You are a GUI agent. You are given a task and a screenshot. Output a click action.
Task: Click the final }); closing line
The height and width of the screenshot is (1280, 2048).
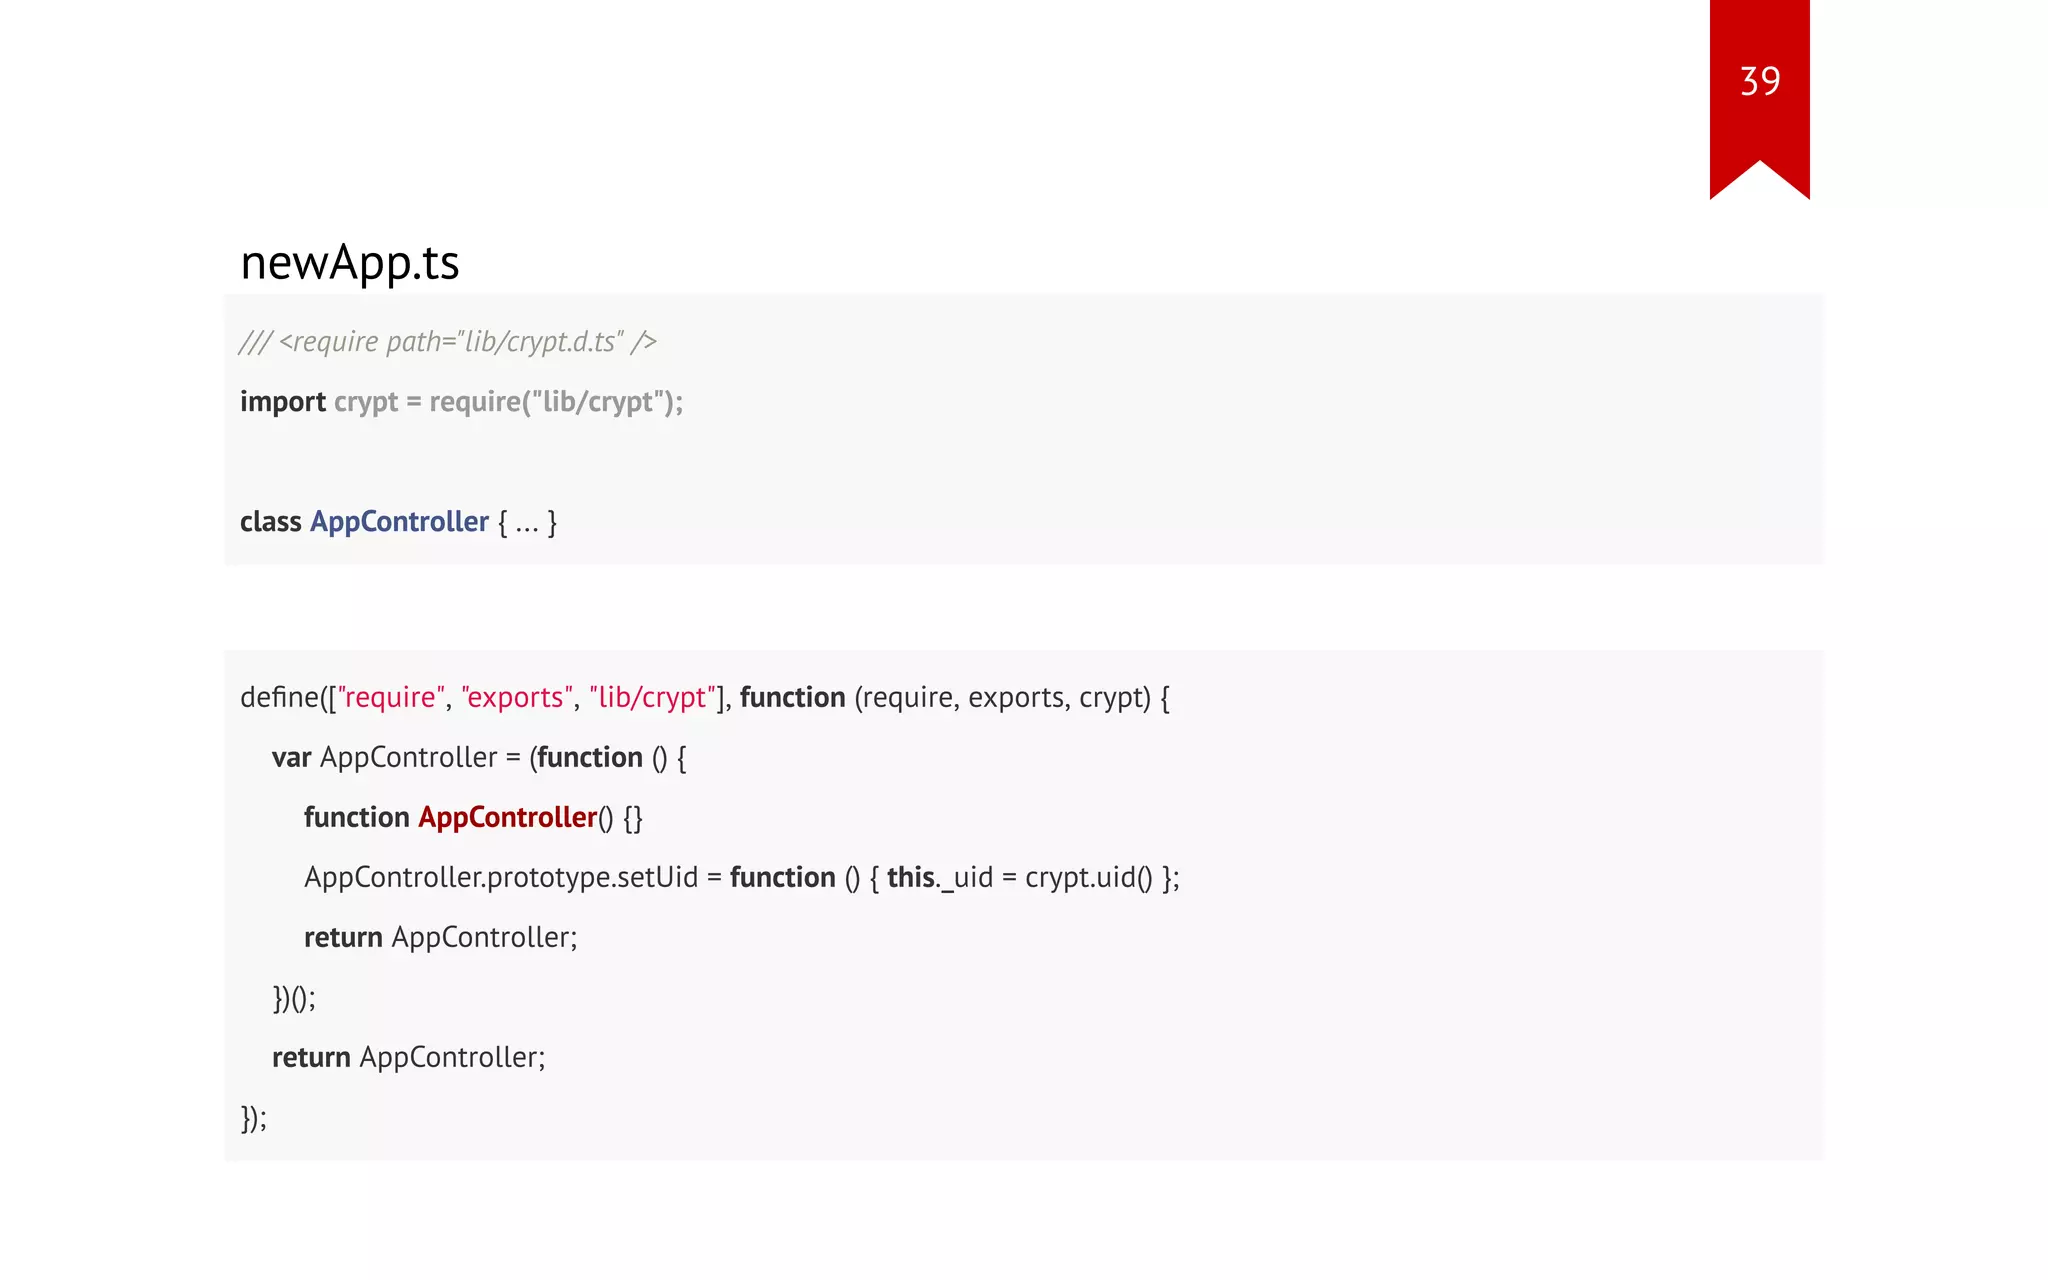point(254,1117)
